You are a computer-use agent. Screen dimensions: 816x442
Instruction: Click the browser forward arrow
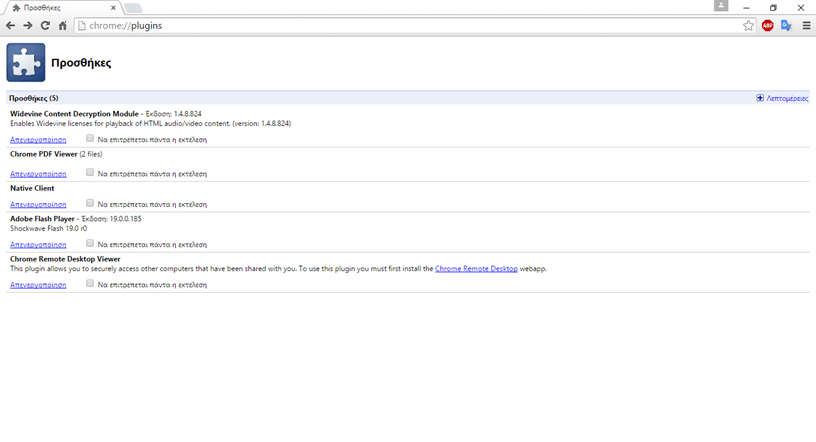28,26
